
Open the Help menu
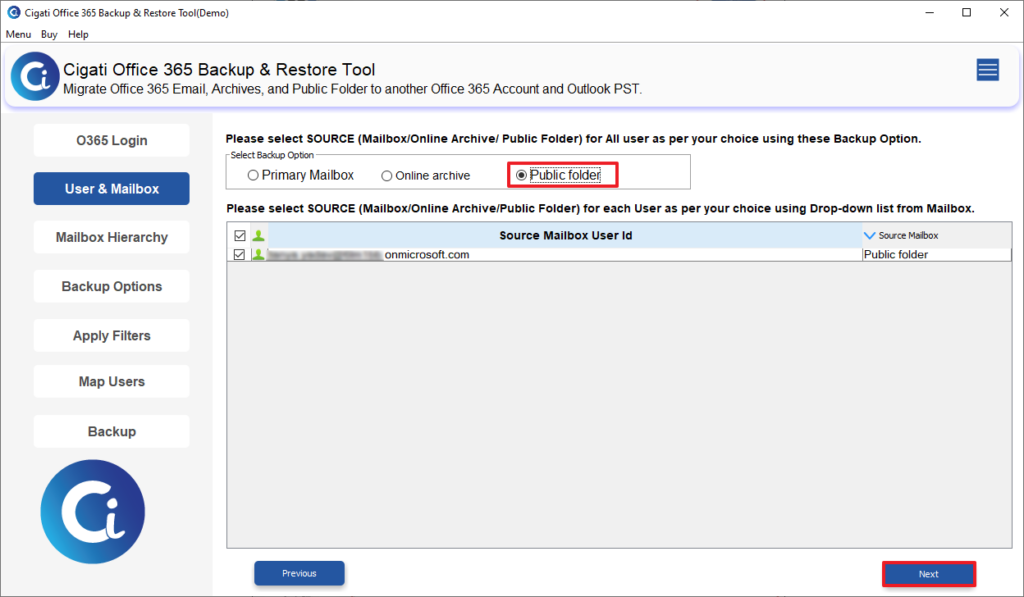(x=78, y=34)
